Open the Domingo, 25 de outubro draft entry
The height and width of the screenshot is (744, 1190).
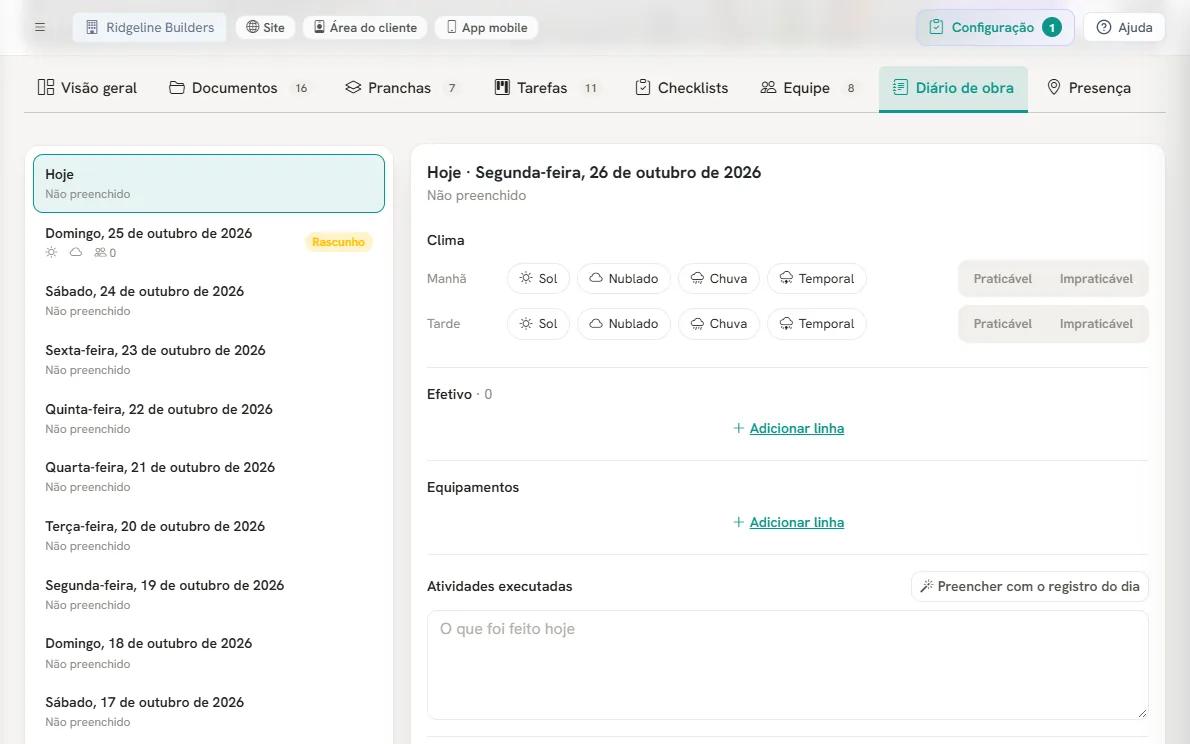(209, 242)
